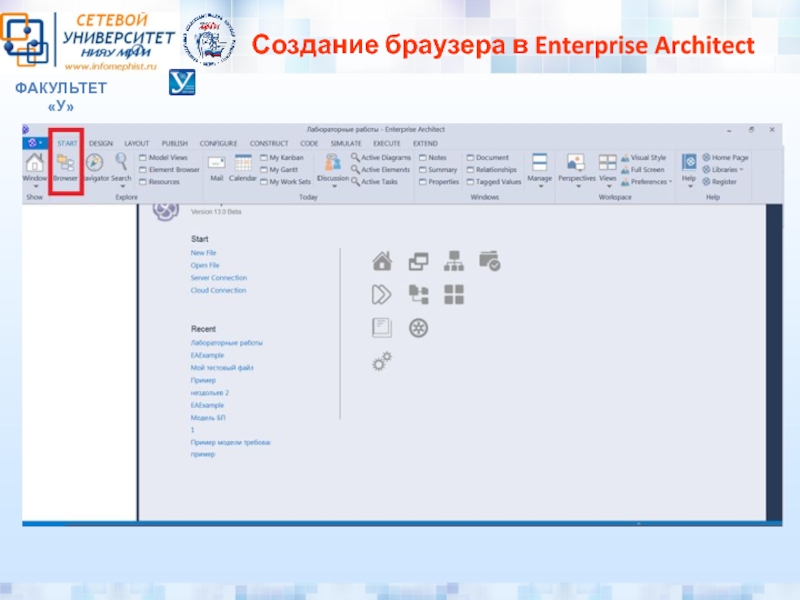Open recent file 'Мой тестовый файл'

pyautogui.click(x=222, y=367)
